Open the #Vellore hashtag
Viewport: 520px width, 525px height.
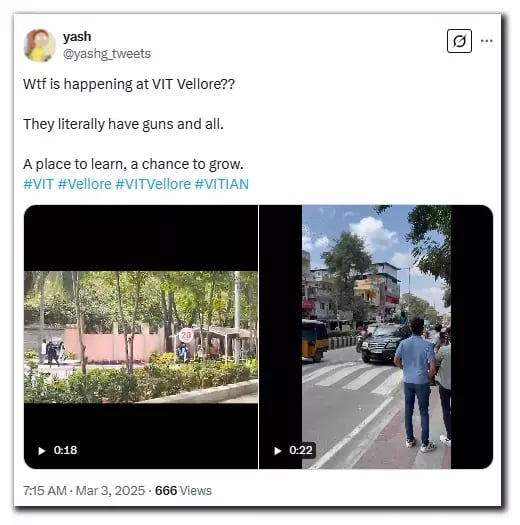[84, 184]
